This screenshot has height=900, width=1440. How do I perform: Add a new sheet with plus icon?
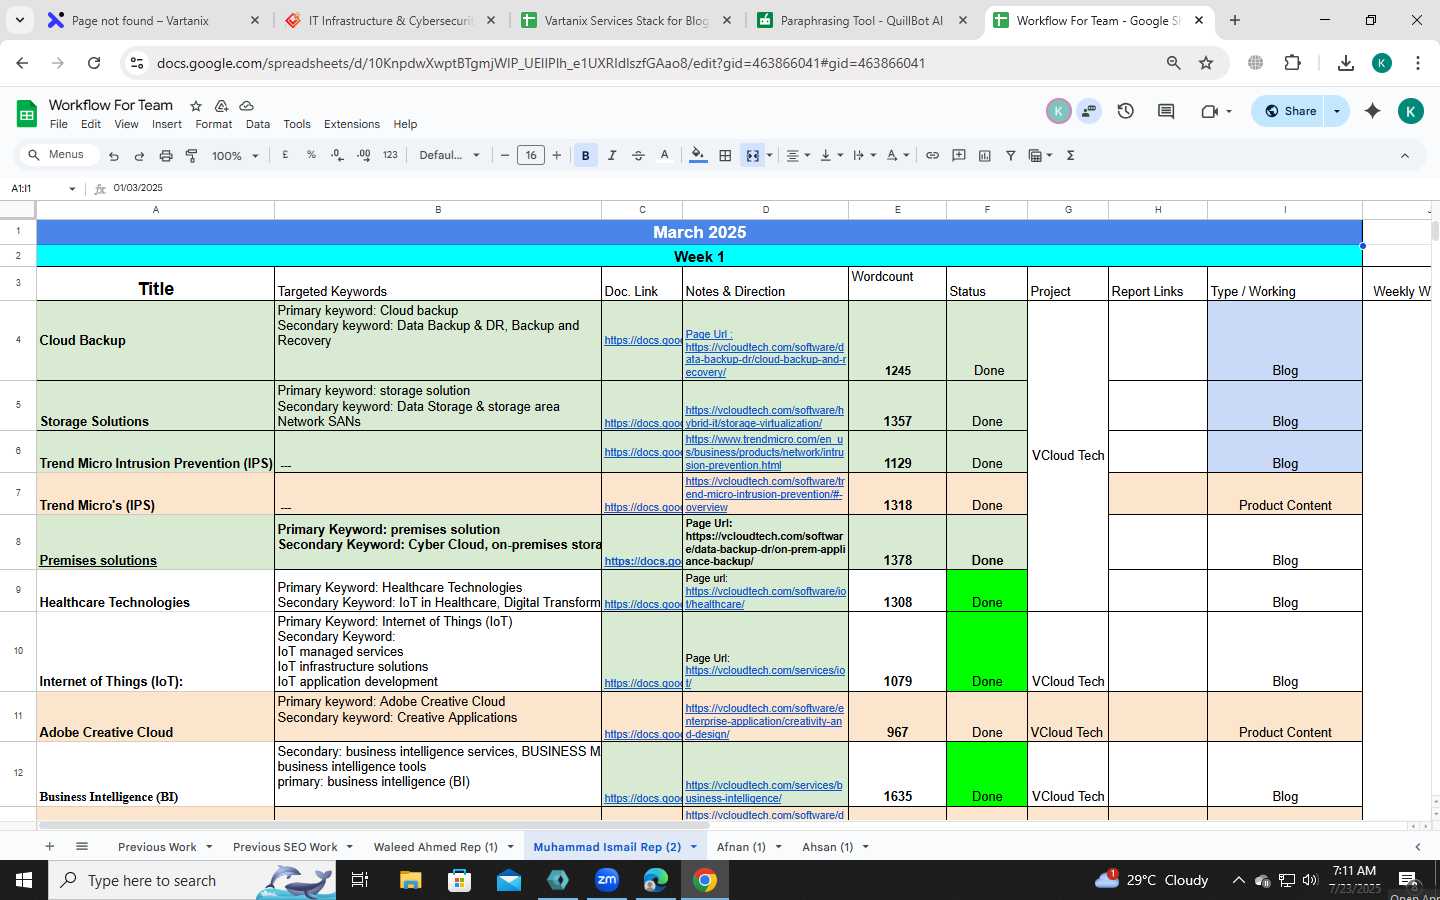point(49,846)
